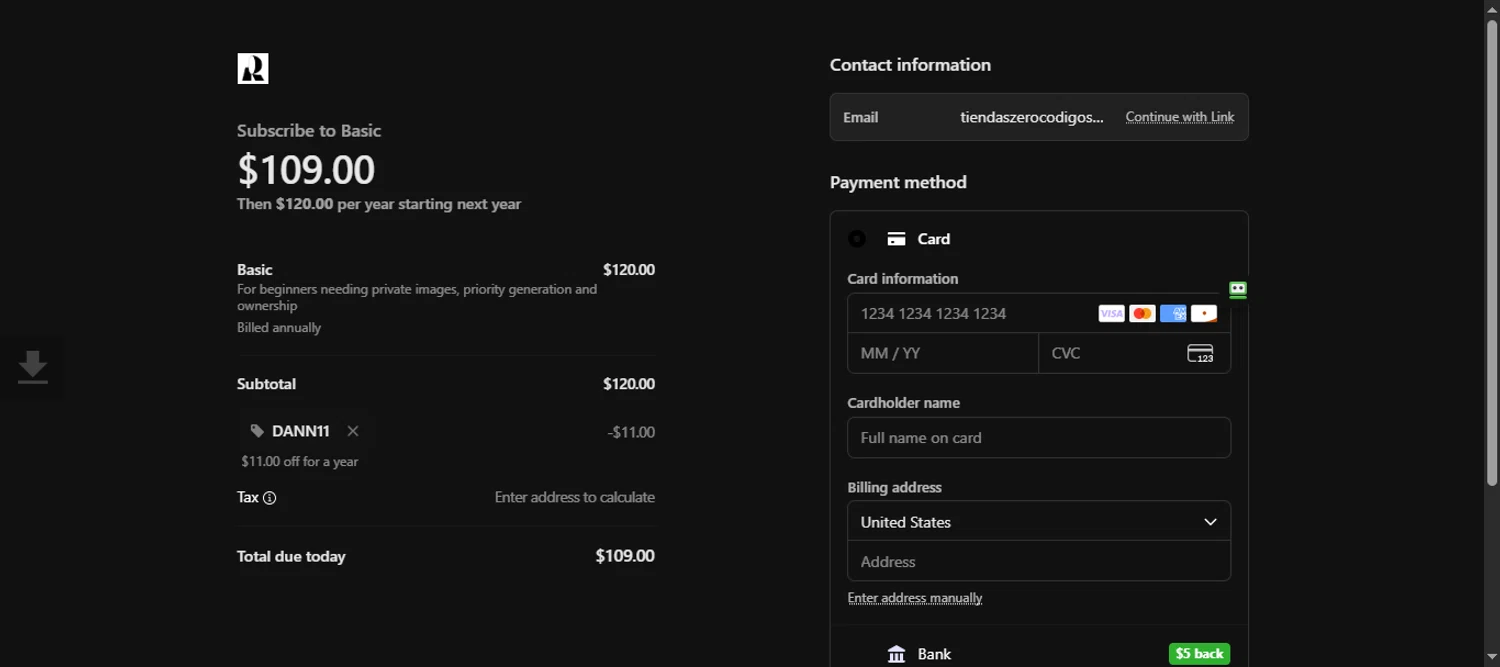The image size is (1500, 667).
Task: Click Enter address to calculate text
Action: [x=575, y=497]
